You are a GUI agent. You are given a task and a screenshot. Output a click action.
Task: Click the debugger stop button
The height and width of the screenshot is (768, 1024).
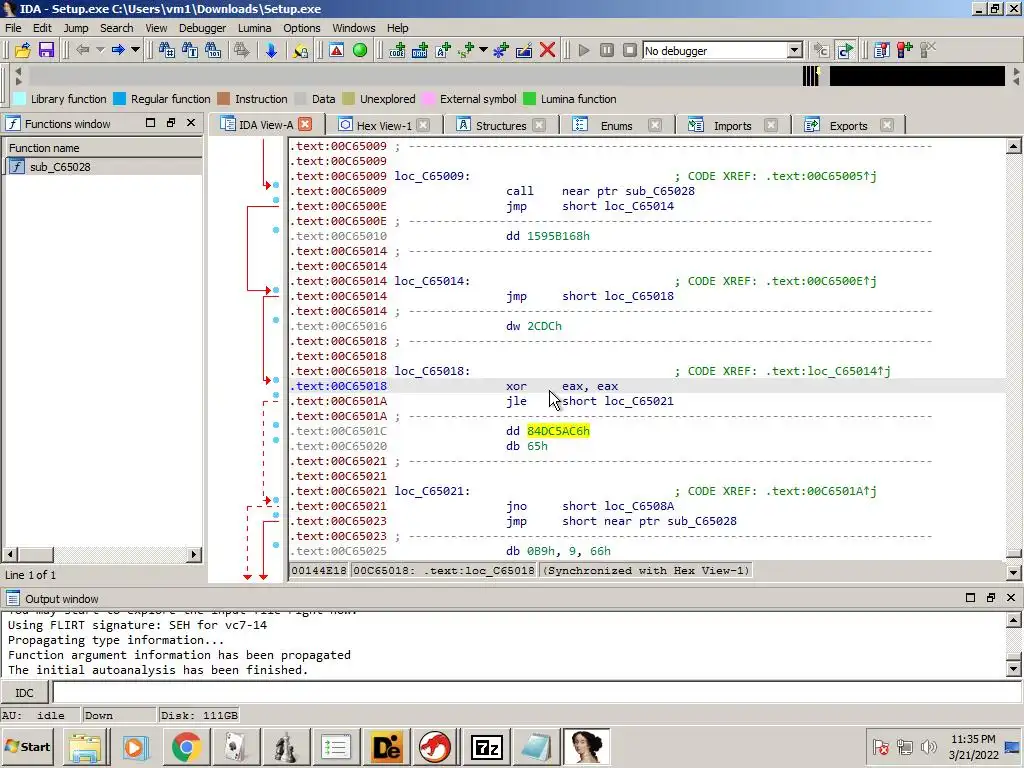(x=630, y=50)
